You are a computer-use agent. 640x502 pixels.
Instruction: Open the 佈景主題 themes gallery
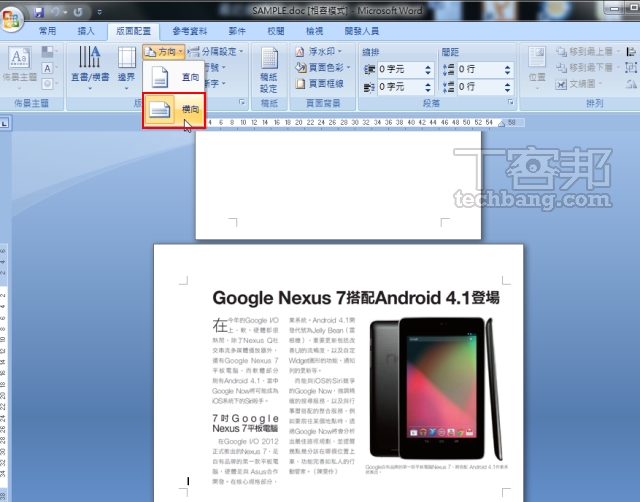[x=20, y=67]
